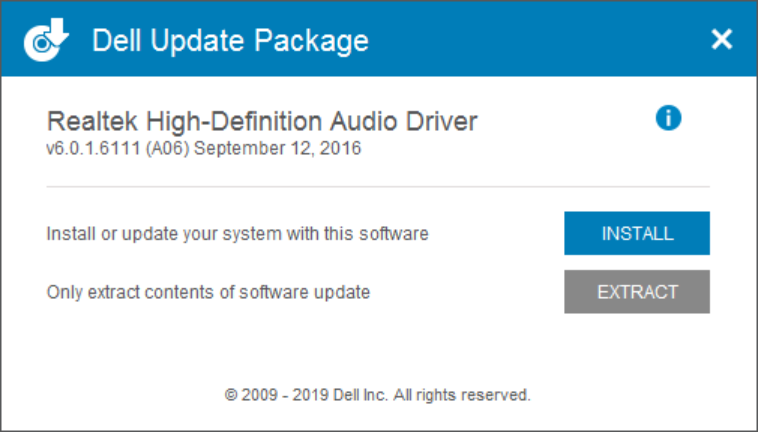Click the All rights reserved text
This screenshot has width=758, height=432.
tap(462, 395)
